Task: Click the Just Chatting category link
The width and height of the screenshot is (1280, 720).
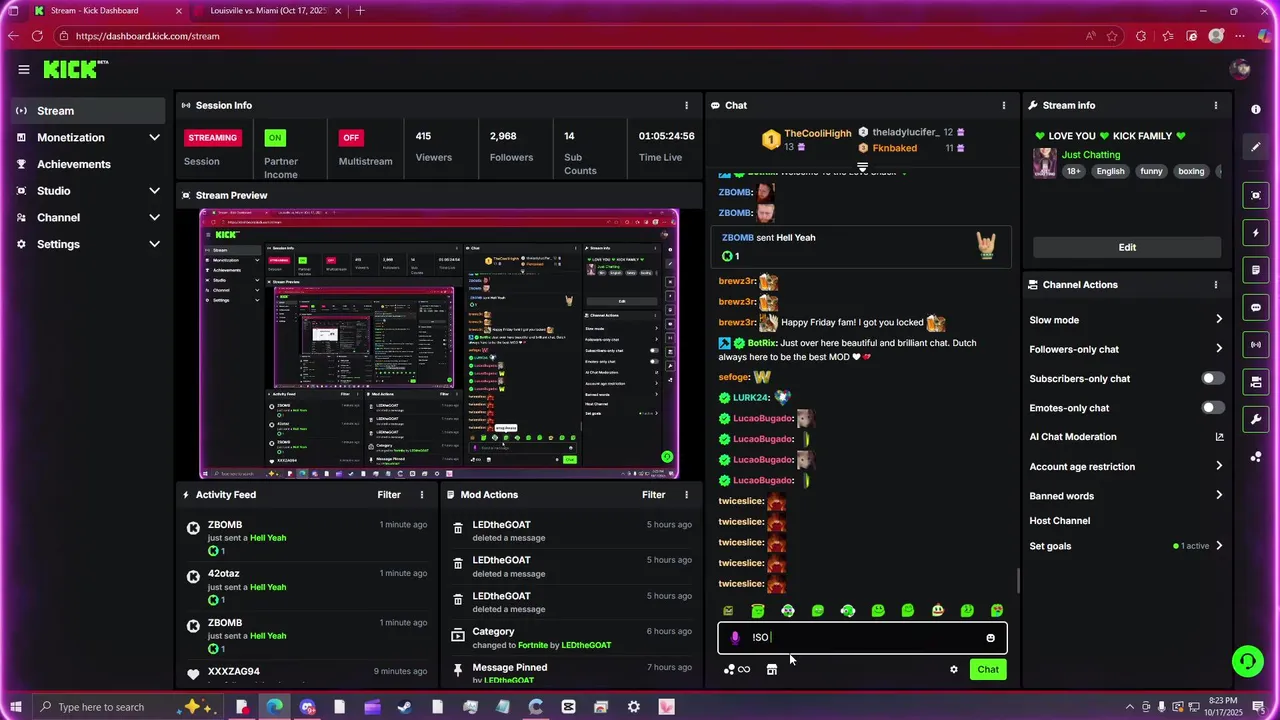Action: (1091, 155)
